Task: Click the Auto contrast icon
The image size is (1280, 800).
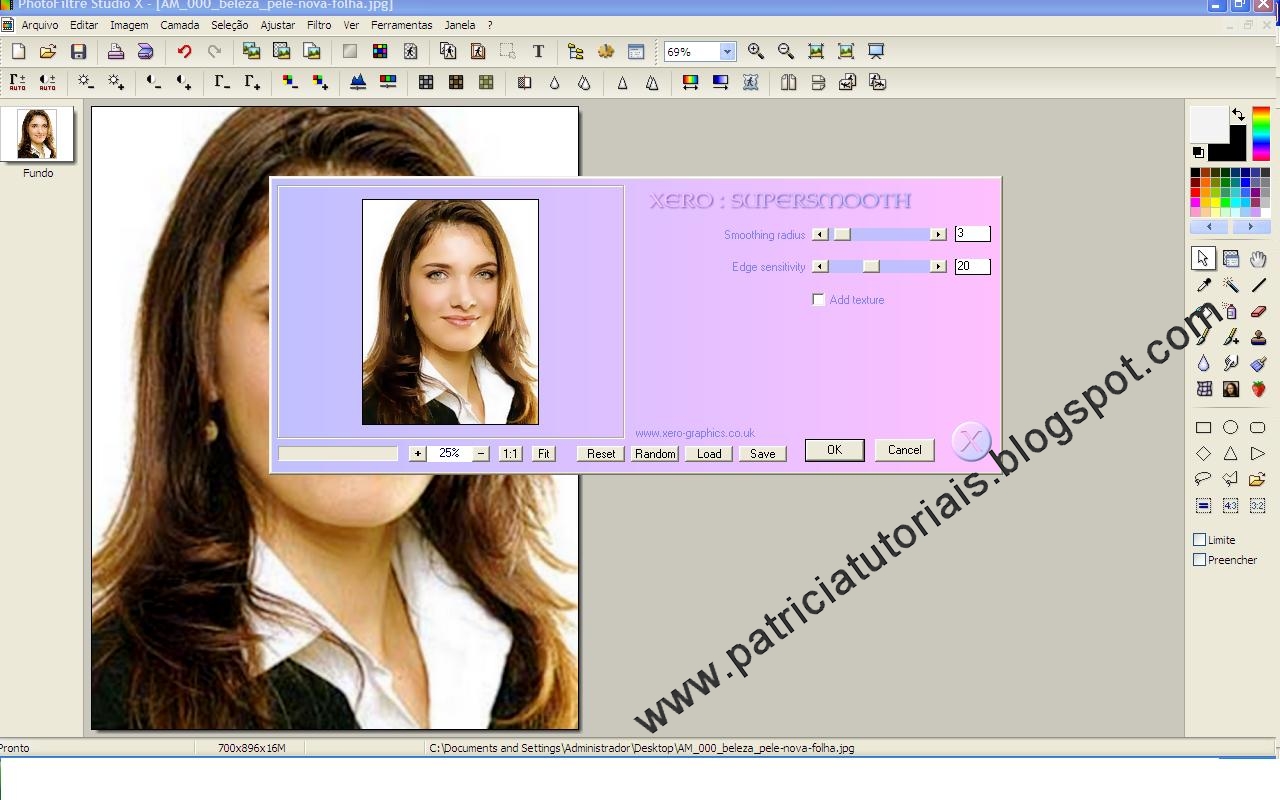Action: pos(48,82)
